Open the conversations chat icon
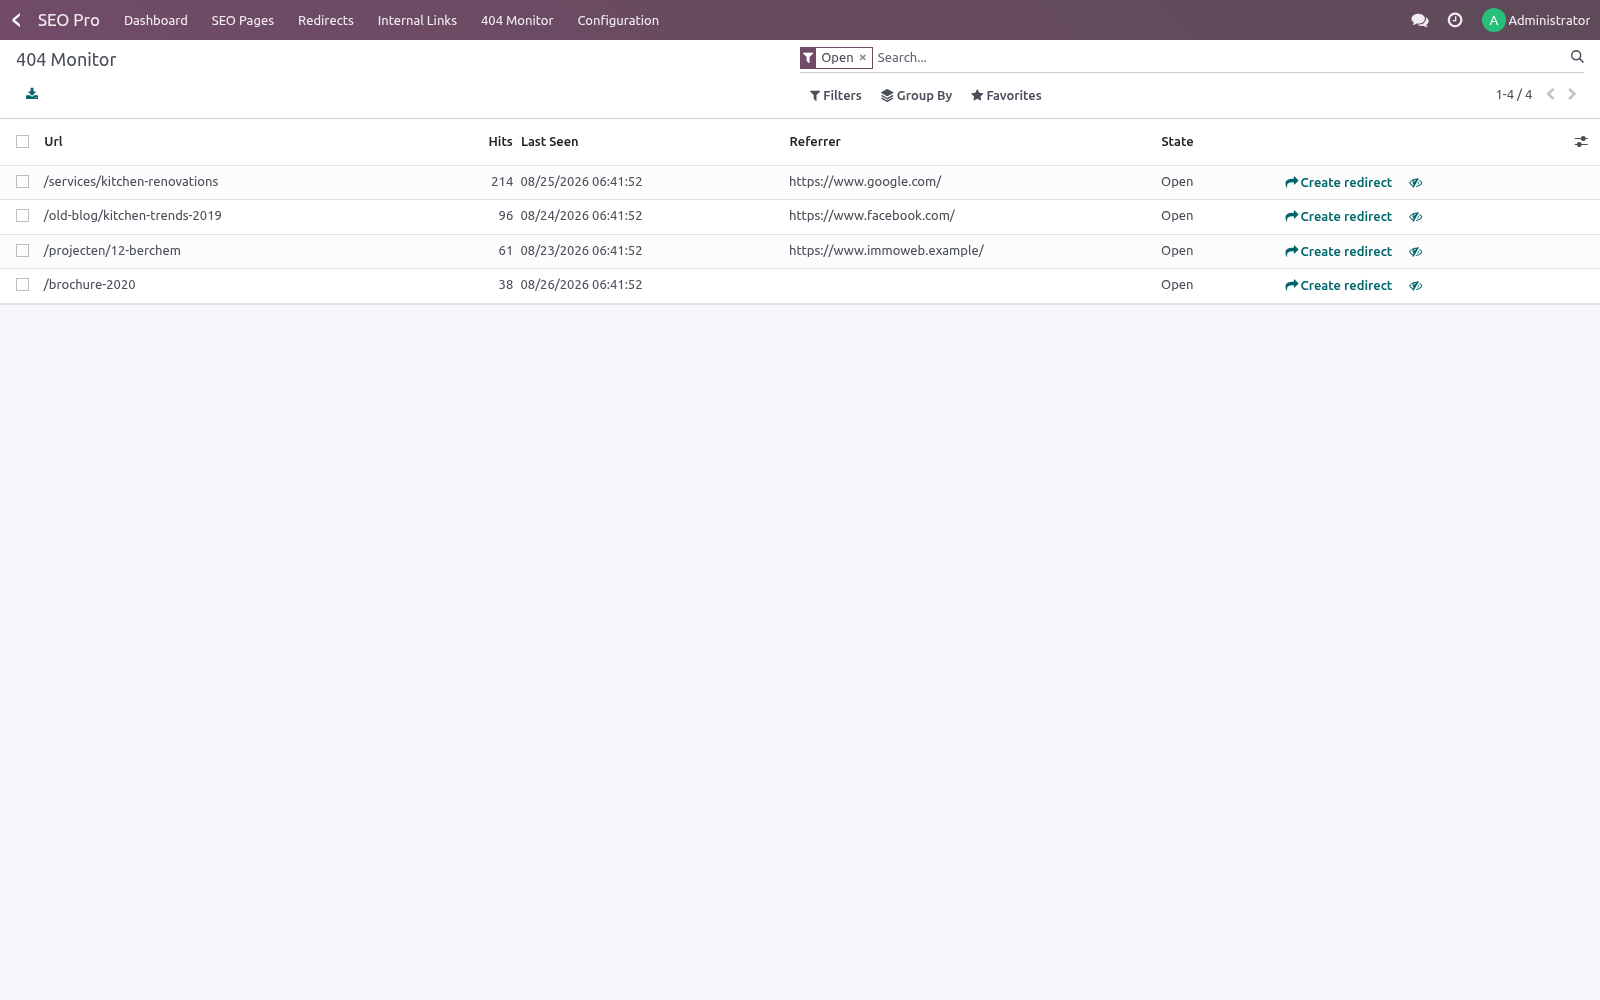This screenshot has width=1600, height=1000. tap(1419, 20)
